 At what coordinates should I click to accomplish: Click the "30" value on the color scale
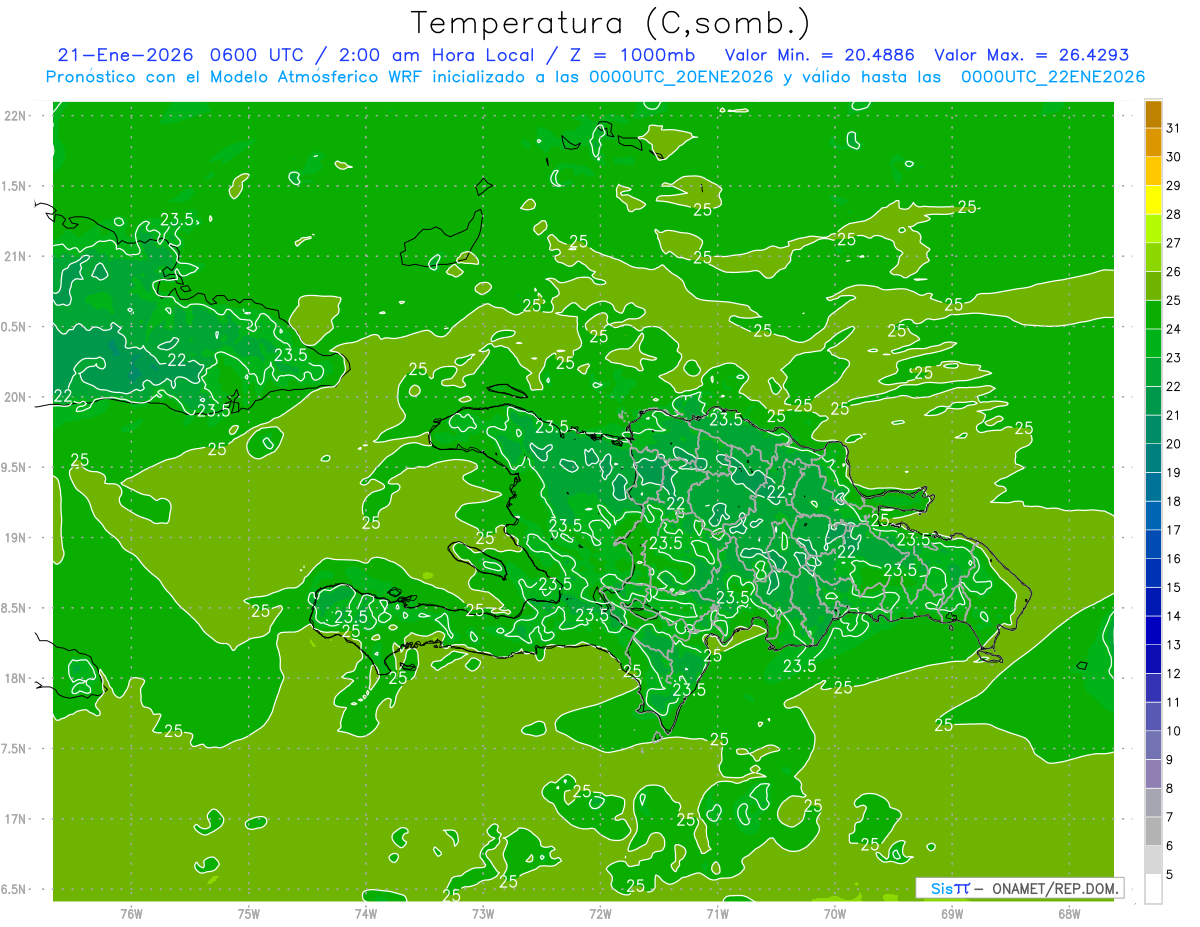[1173, 157]
